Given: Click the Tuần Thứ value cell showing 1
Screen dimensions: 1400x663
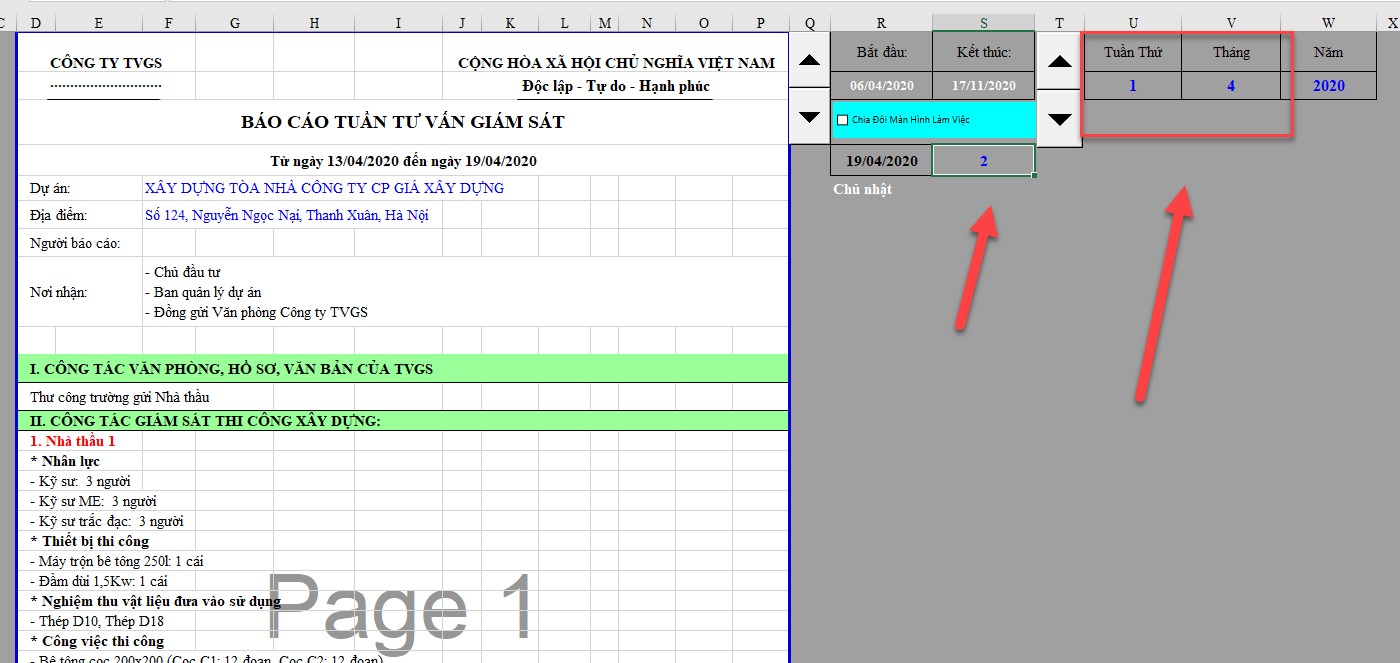Looking at the screenshot, I should 1132,86.
